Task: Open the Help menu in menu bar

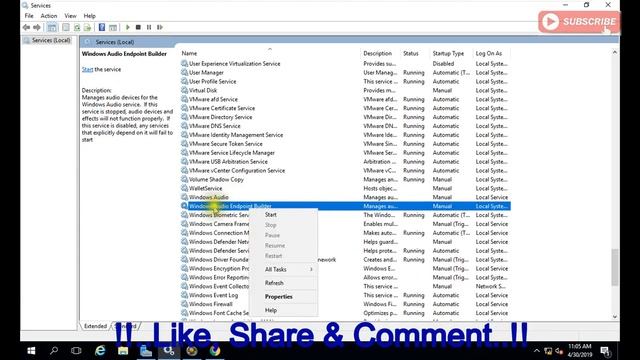Action: click(x=89, y=16)
